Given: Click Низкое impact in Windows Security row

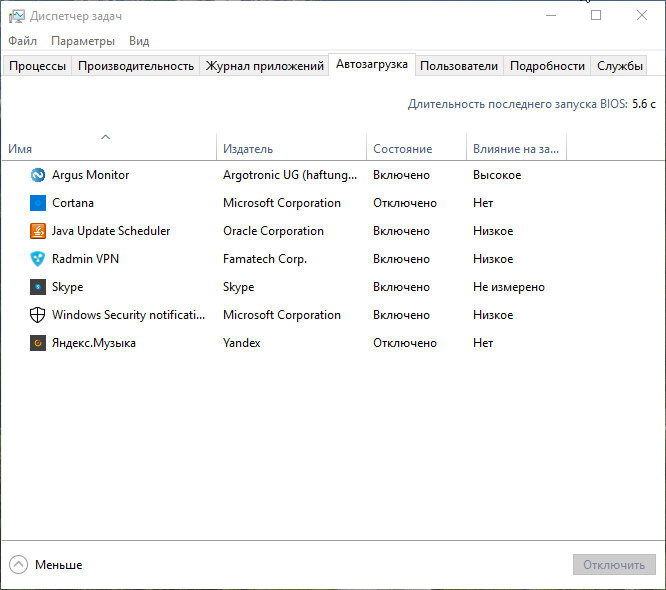Looking at the screenshot, I should 493,315.
